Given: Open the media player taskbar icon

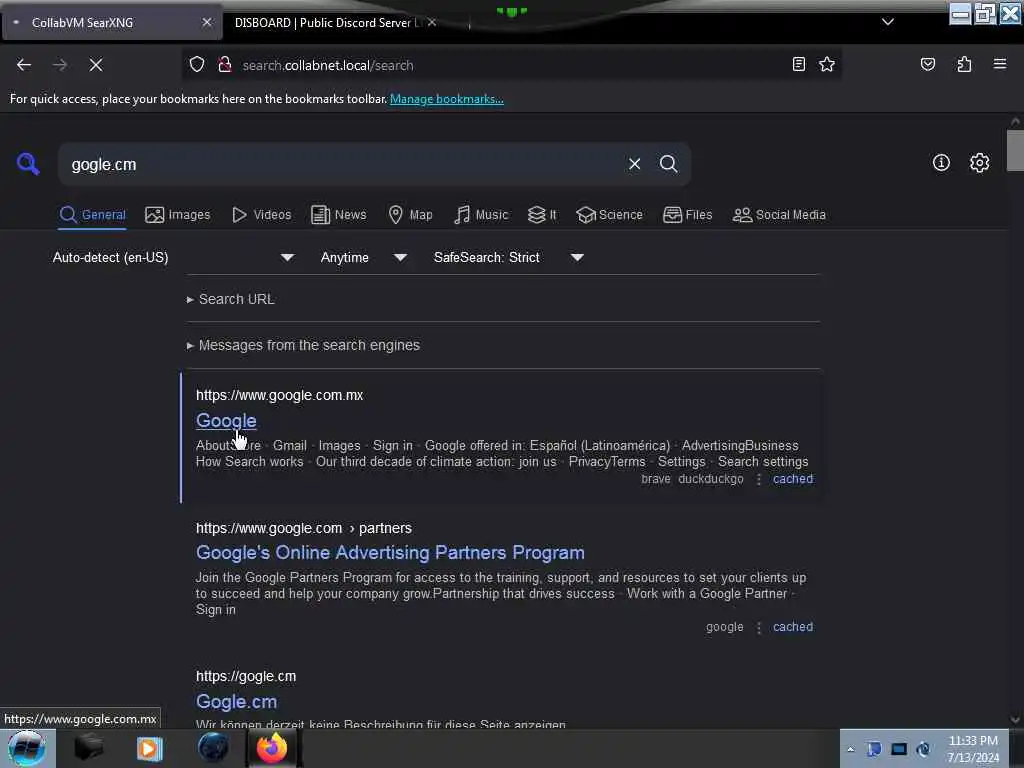Looking at the screenshot, I should pyautogui.click(x=150, y=748).
